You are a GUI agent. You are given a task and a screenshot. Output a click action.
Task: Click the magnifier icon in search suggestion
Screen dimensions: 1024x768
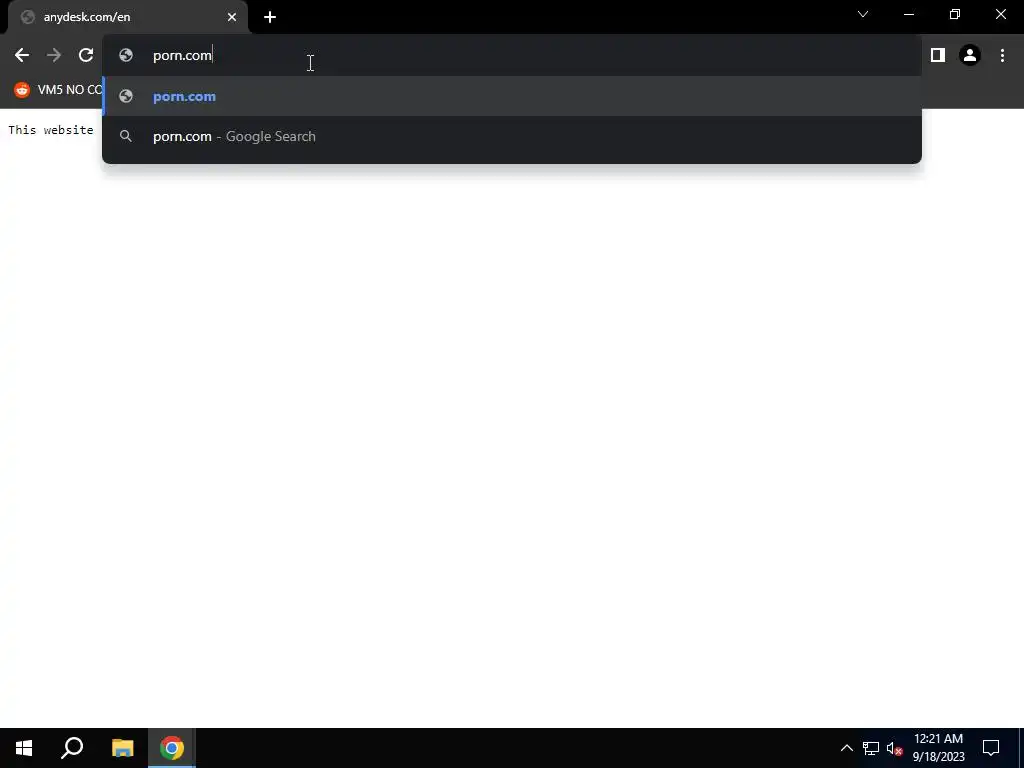126,136
